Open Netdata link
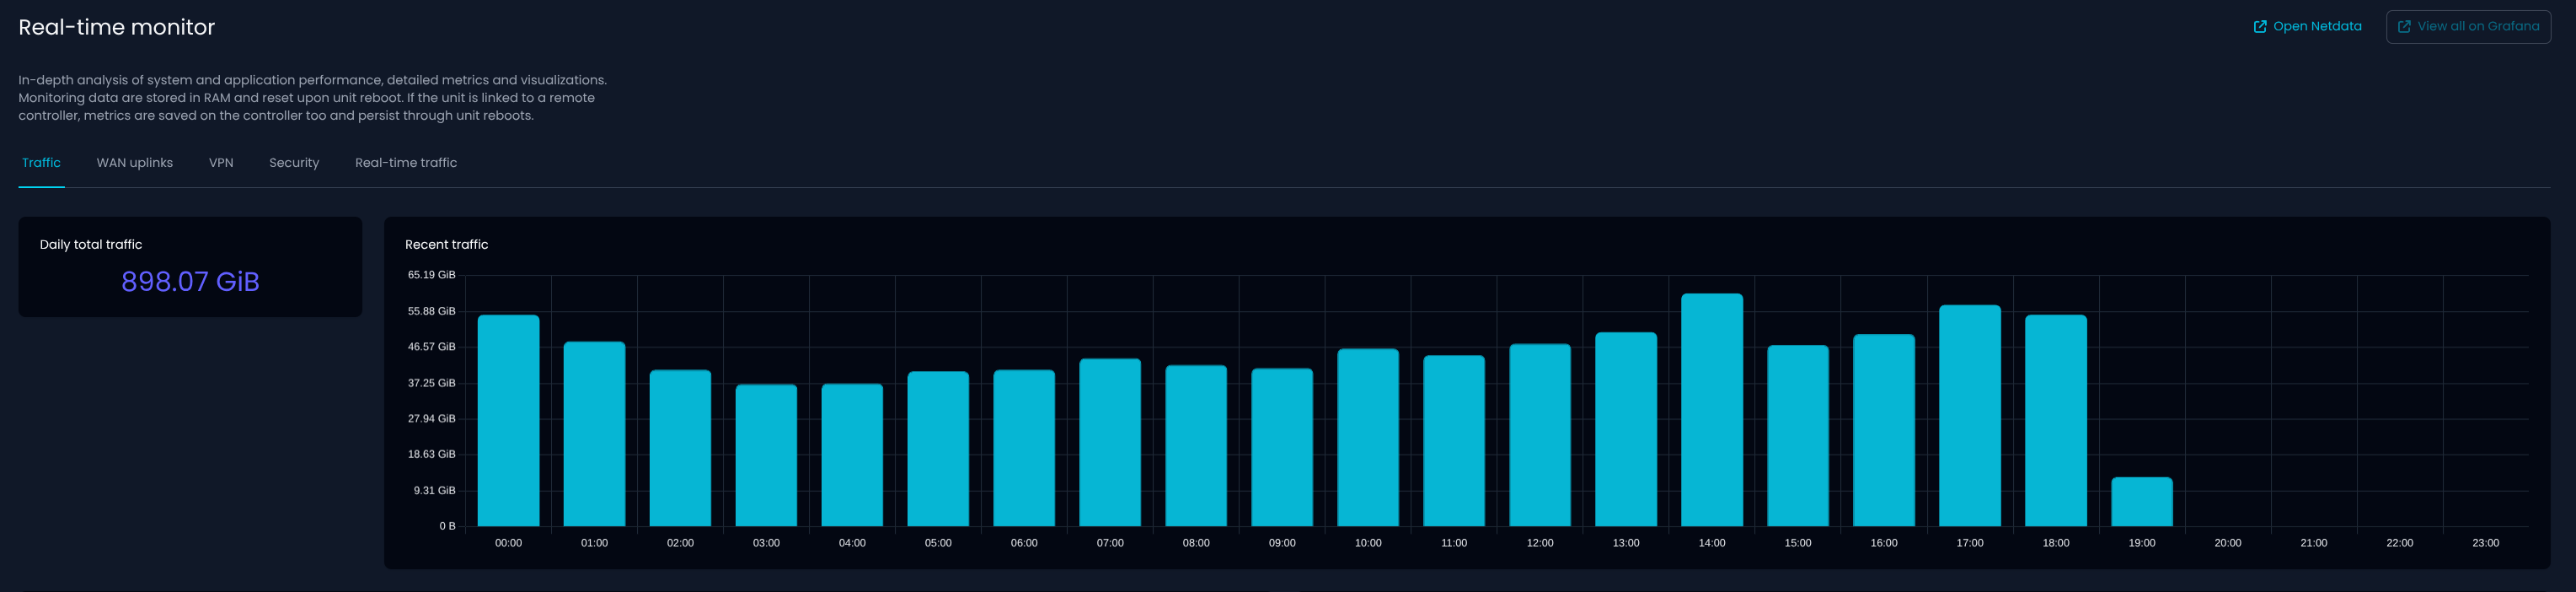The width and height of the screenshot is (2576, 592). pos(2316,27)
